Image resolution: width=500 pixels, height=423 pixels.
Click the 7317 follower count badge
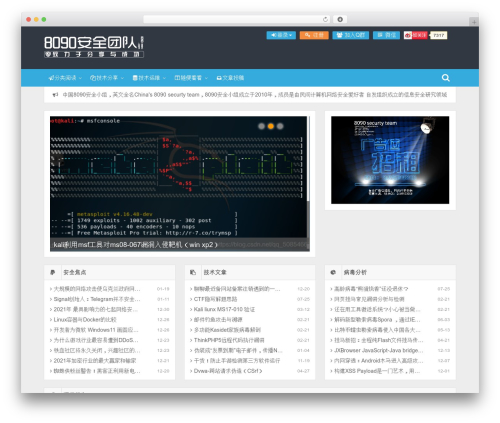(x=439, y=35)
